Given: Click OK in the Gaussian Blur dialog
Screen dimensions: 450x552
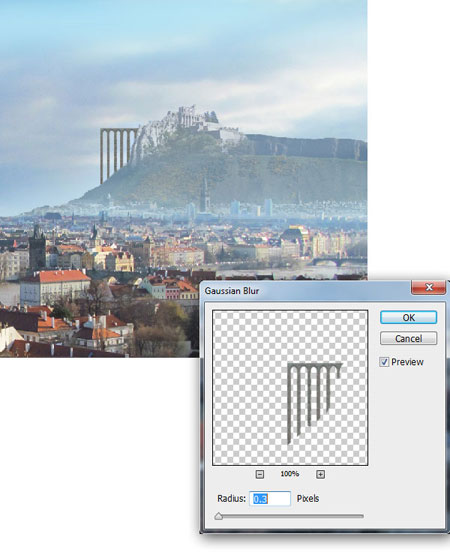Looking at the screenshot, I should pos(408,318).
